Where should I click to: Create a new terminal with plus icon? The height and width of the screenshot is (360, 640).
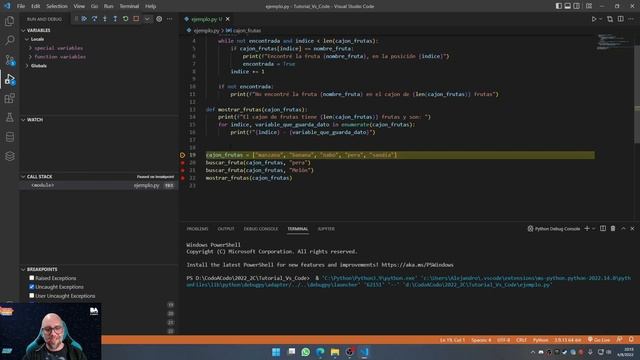pos(587,229)
